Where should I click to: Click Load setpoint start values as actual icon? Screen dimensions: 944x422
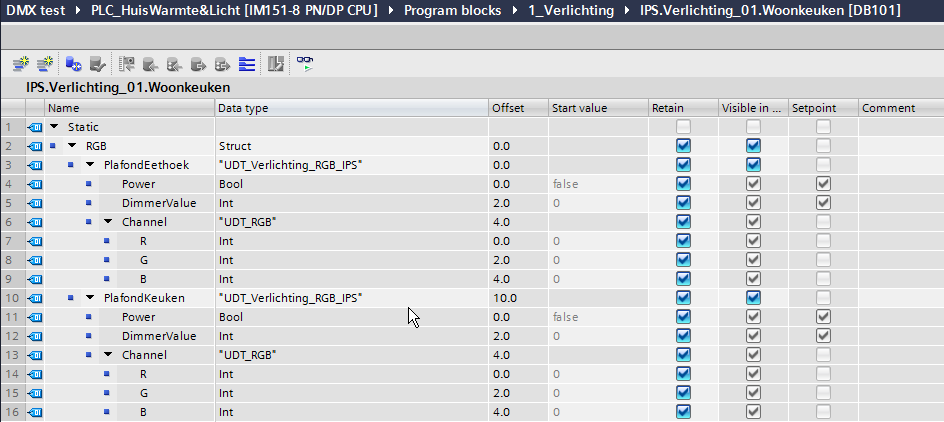tap(223, 63)
